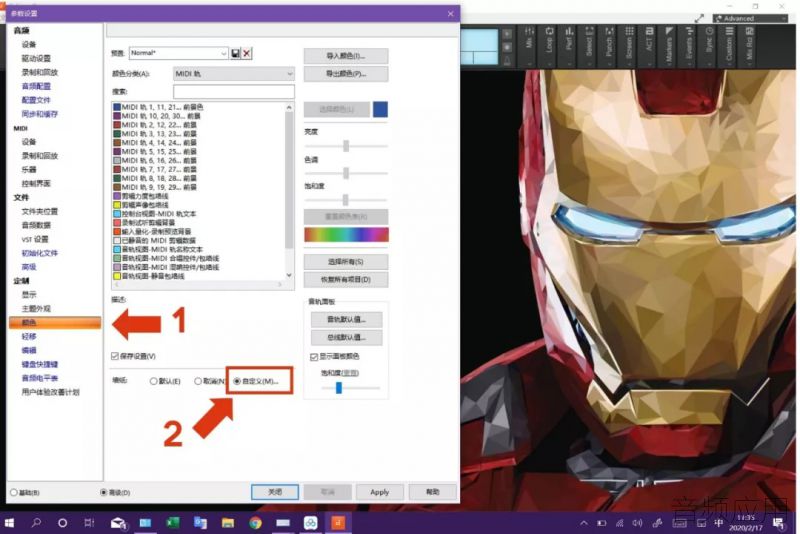This screenshot has height=534, width=800.
Task: Toggle full screen with the diagonal arrows icon
Action: [x=699, y=18]
